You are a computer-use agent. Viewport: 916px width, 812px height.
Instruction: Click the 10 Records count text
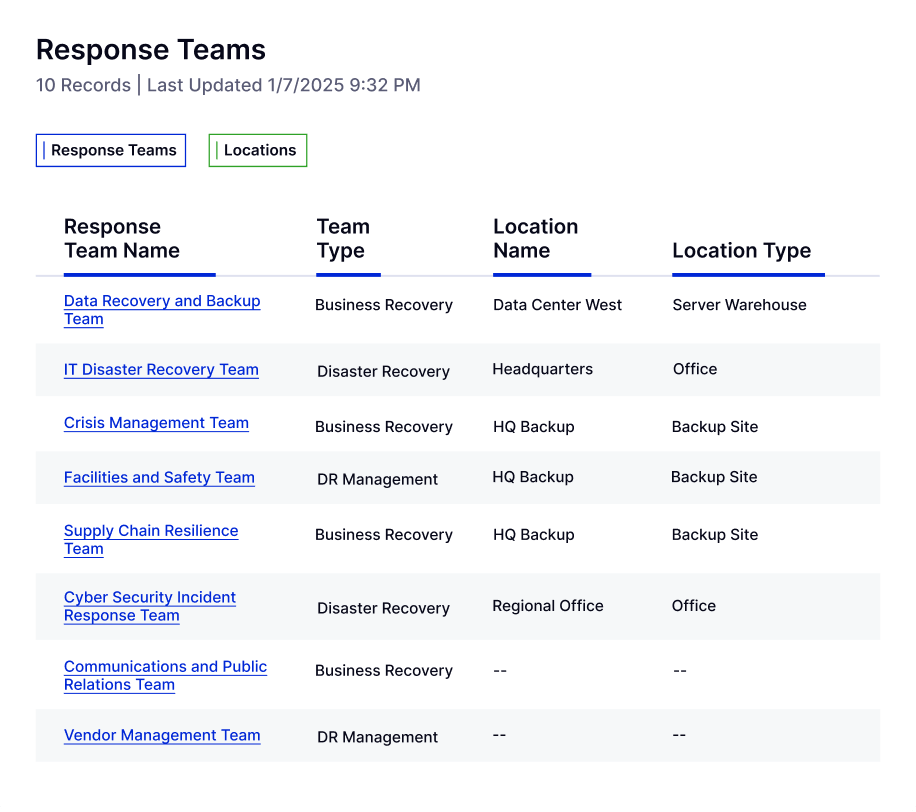[x=83, y=85]
